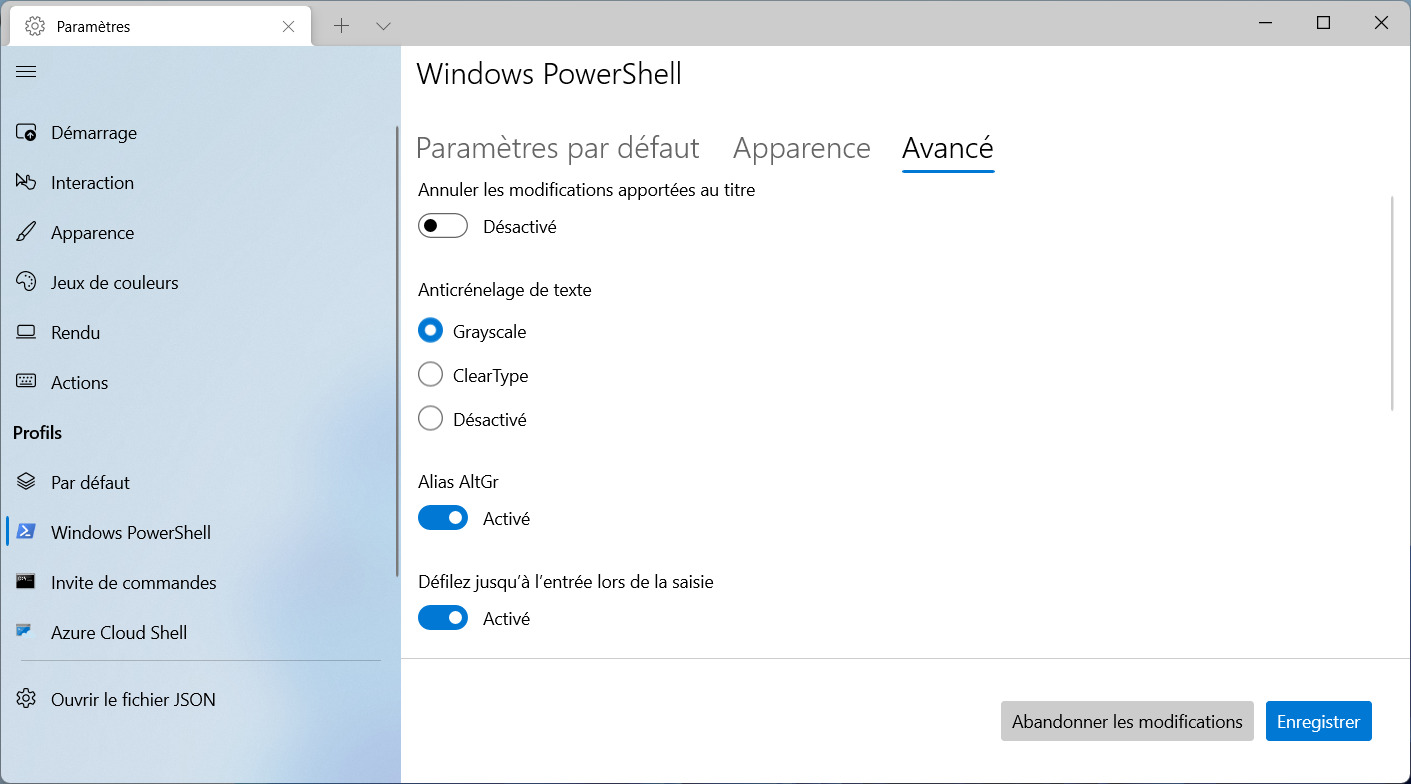
Task: Select the Azure Cloud Shell profile icon
Action: pos(25,632)
